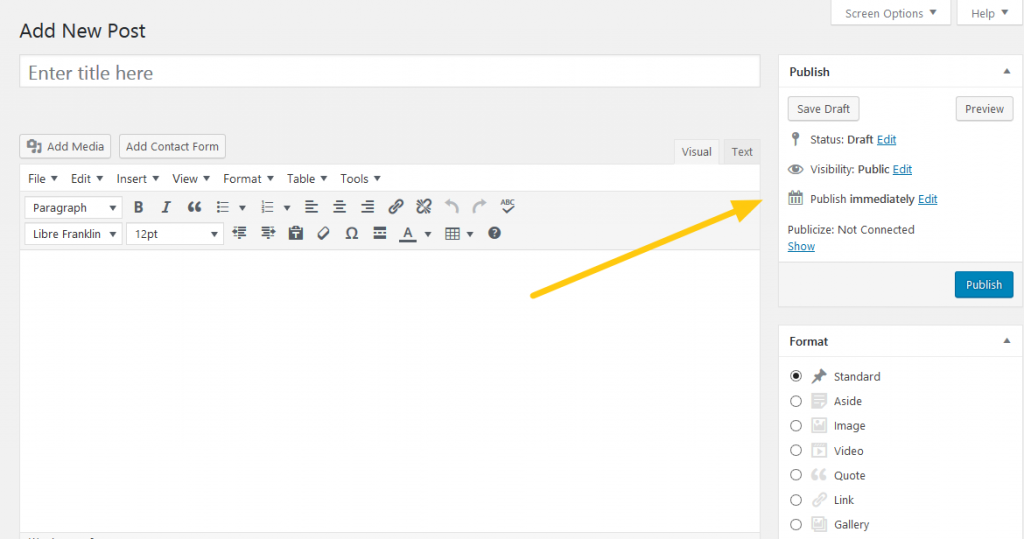The width and height of the screenshot is (1024, 539).
Task: Open the editor Edit menu
Action: (87, 178)
